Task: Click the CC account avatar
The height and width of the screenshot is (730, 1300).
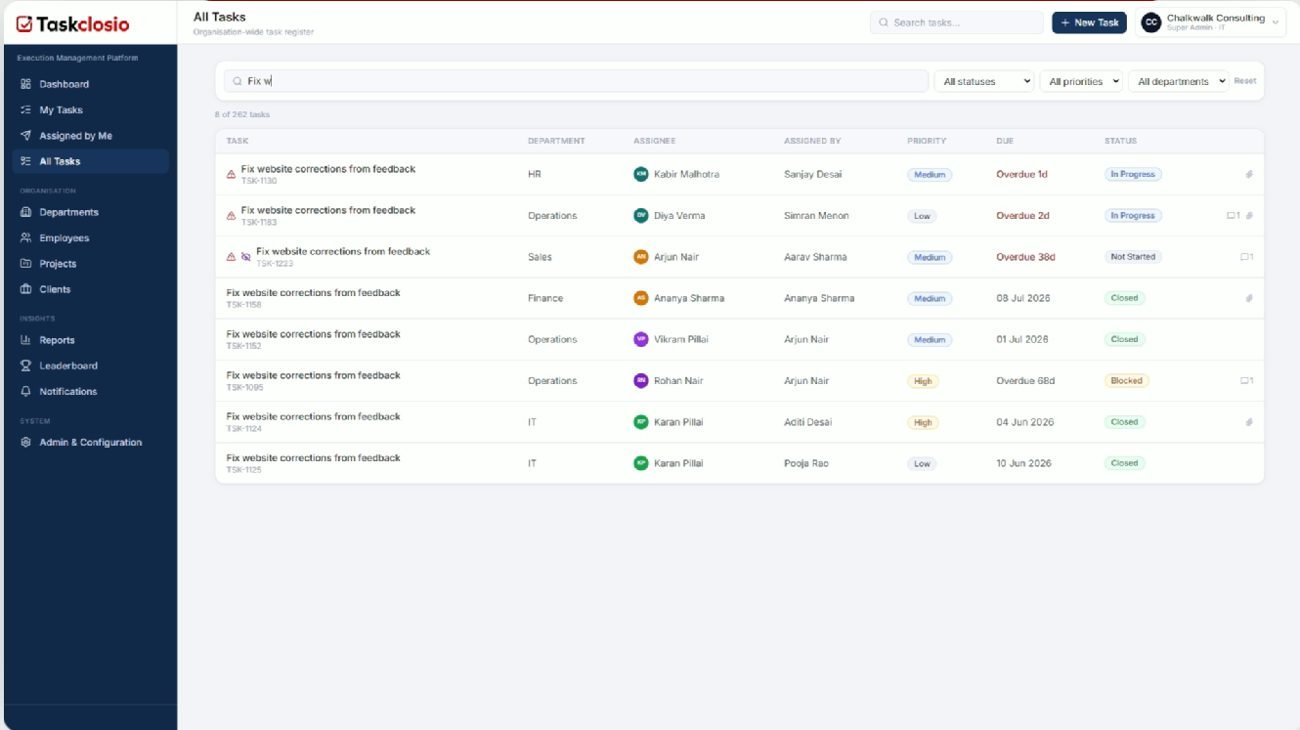Action: [1151, 22]
